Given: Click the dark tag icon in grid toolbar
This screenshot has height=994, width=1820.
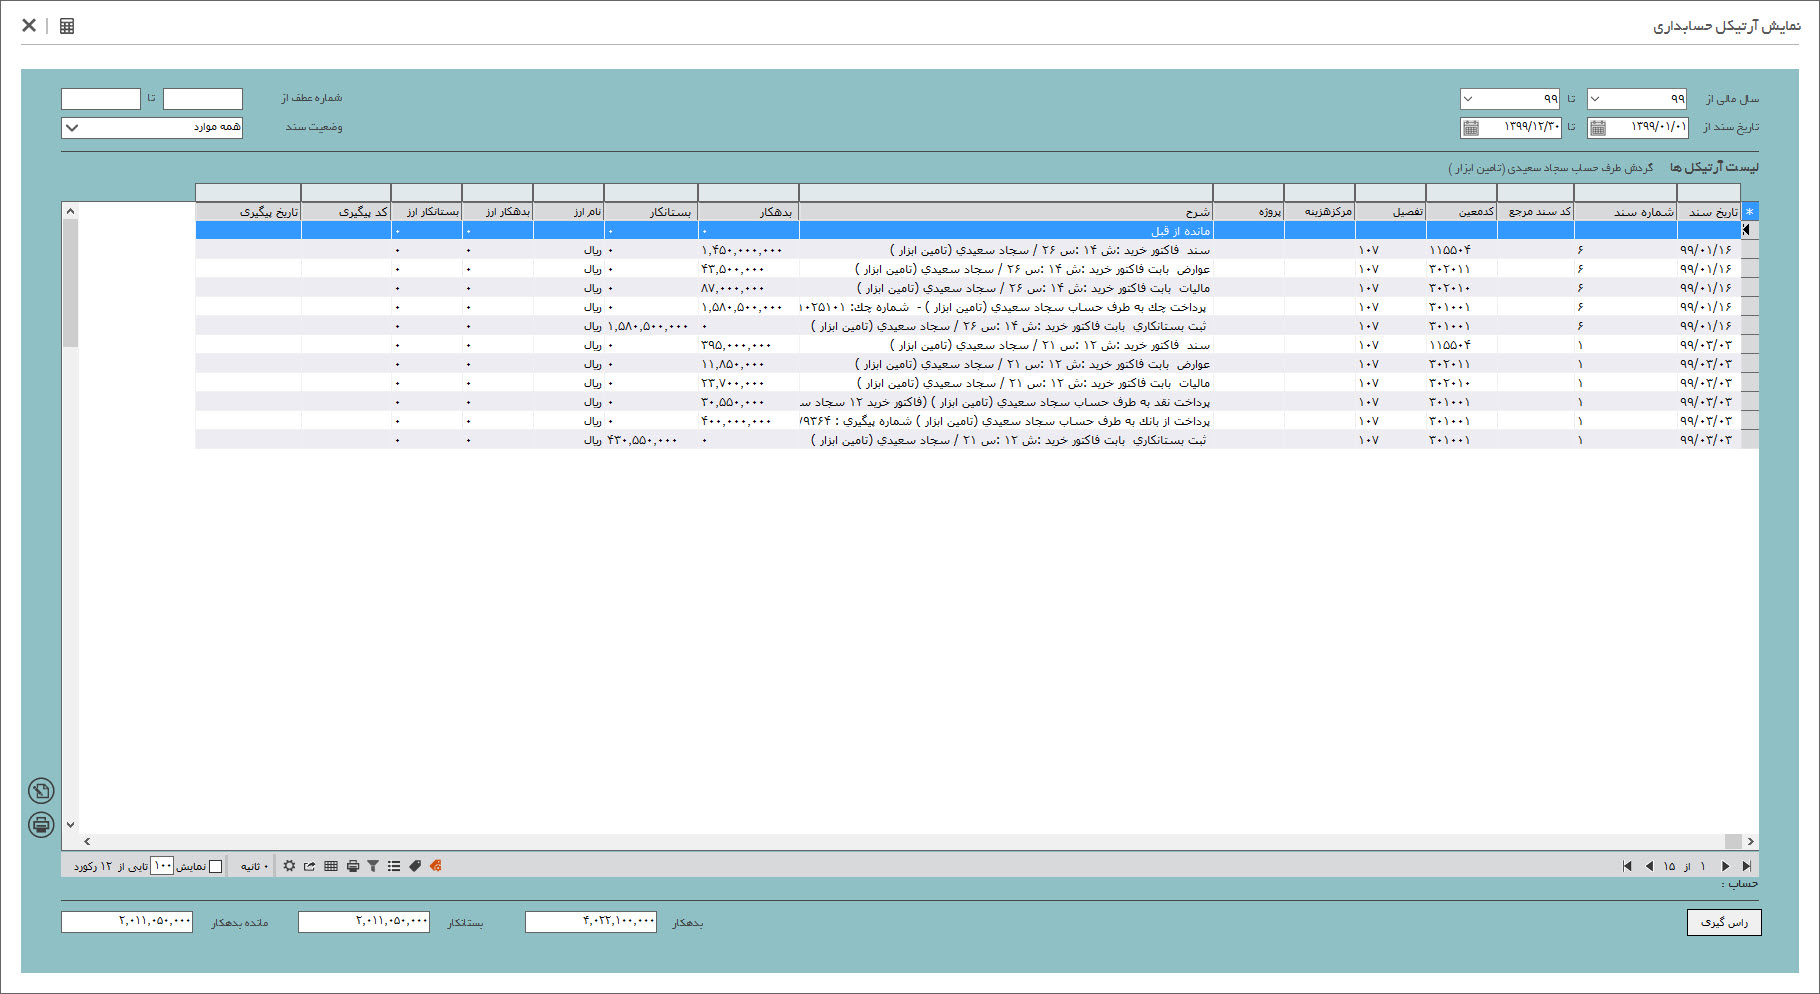Looking at the screenshot, I should point(415,866).
